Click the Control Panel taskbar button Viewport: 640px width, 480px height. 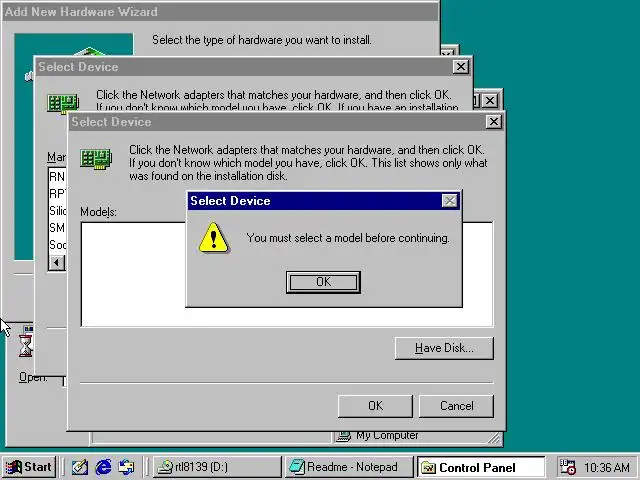click(x=481, y=467)
